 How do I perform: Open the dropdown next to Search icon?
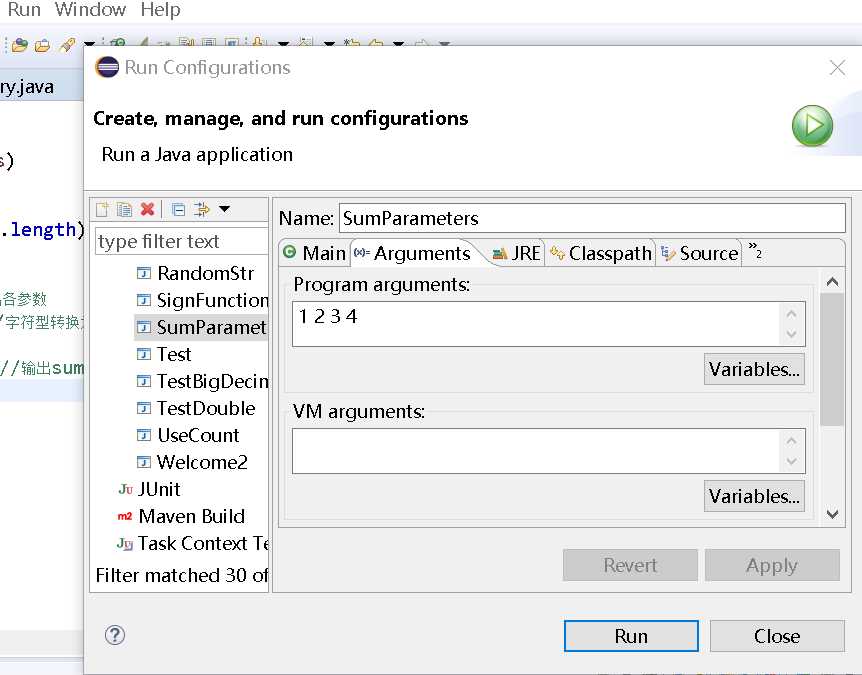click(x=89, y=44)
